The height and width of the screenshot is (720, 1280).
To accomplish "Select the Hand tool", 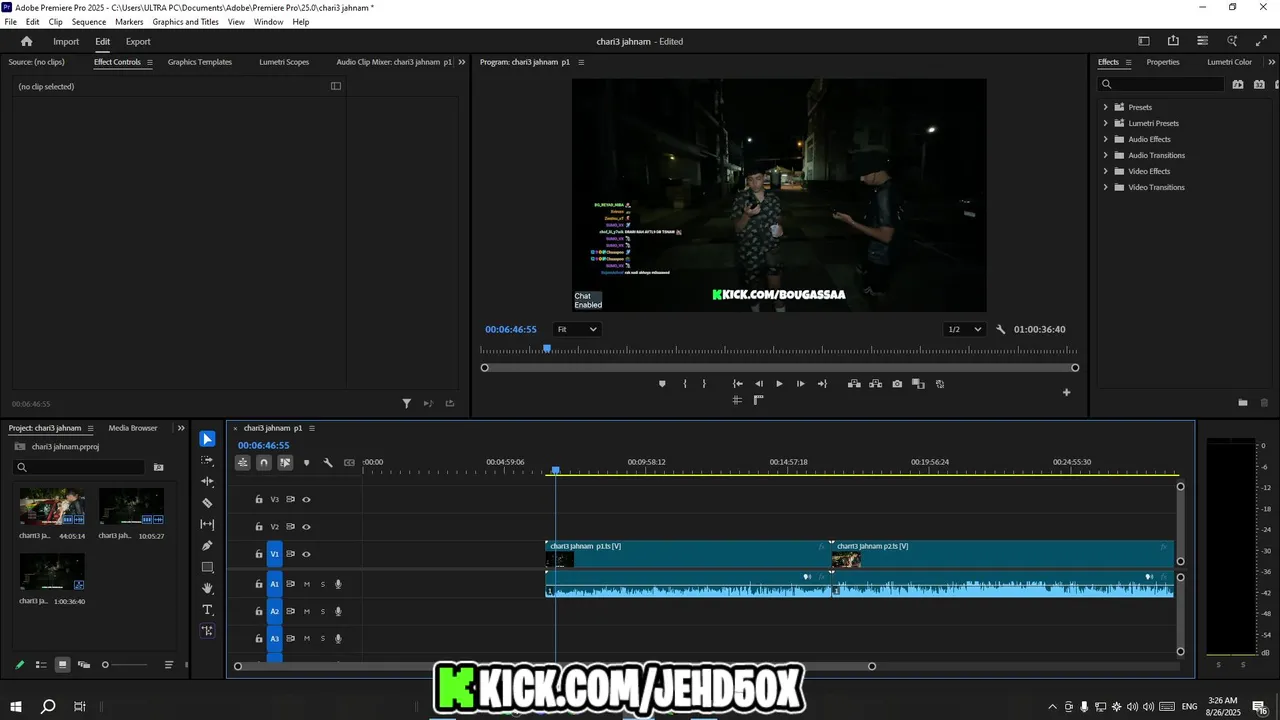I will point(207,588).
